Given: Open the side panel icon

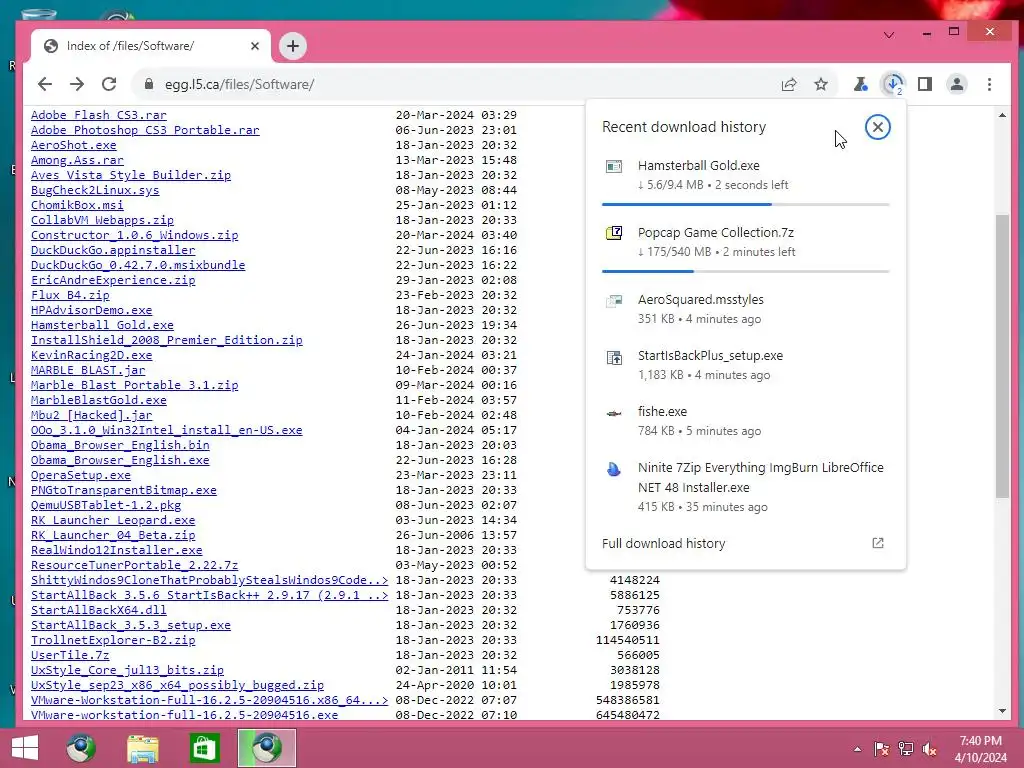Looking at the screenshot, I should (x=925, y=84).
